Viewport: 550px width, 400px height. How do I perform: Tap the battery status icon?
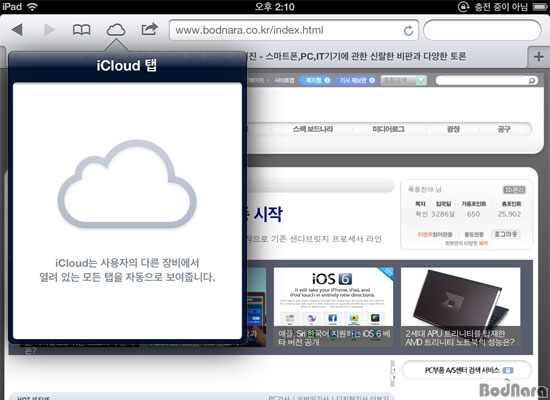tap(540, 7)
